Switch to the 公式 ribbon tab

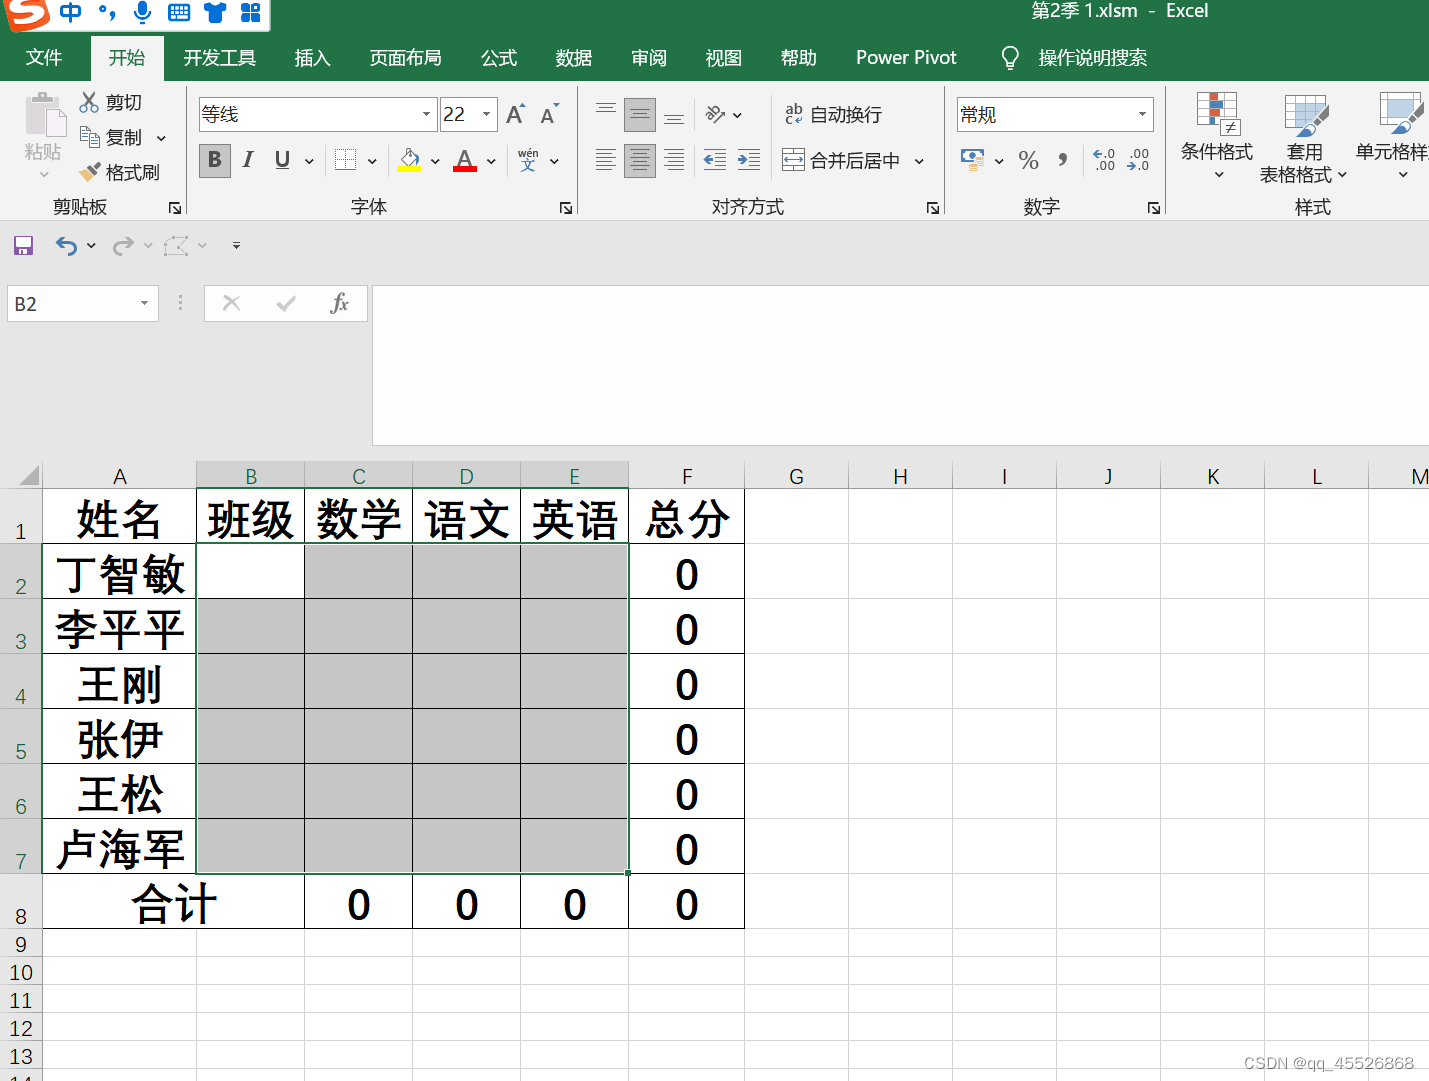point(498,57)
